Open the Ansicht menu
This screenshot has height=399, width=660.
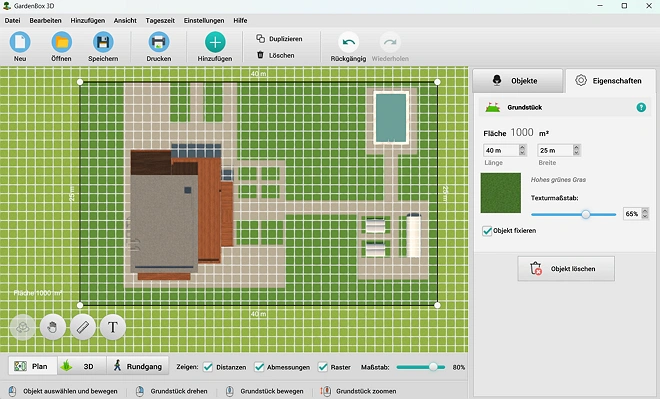(125, 20)
